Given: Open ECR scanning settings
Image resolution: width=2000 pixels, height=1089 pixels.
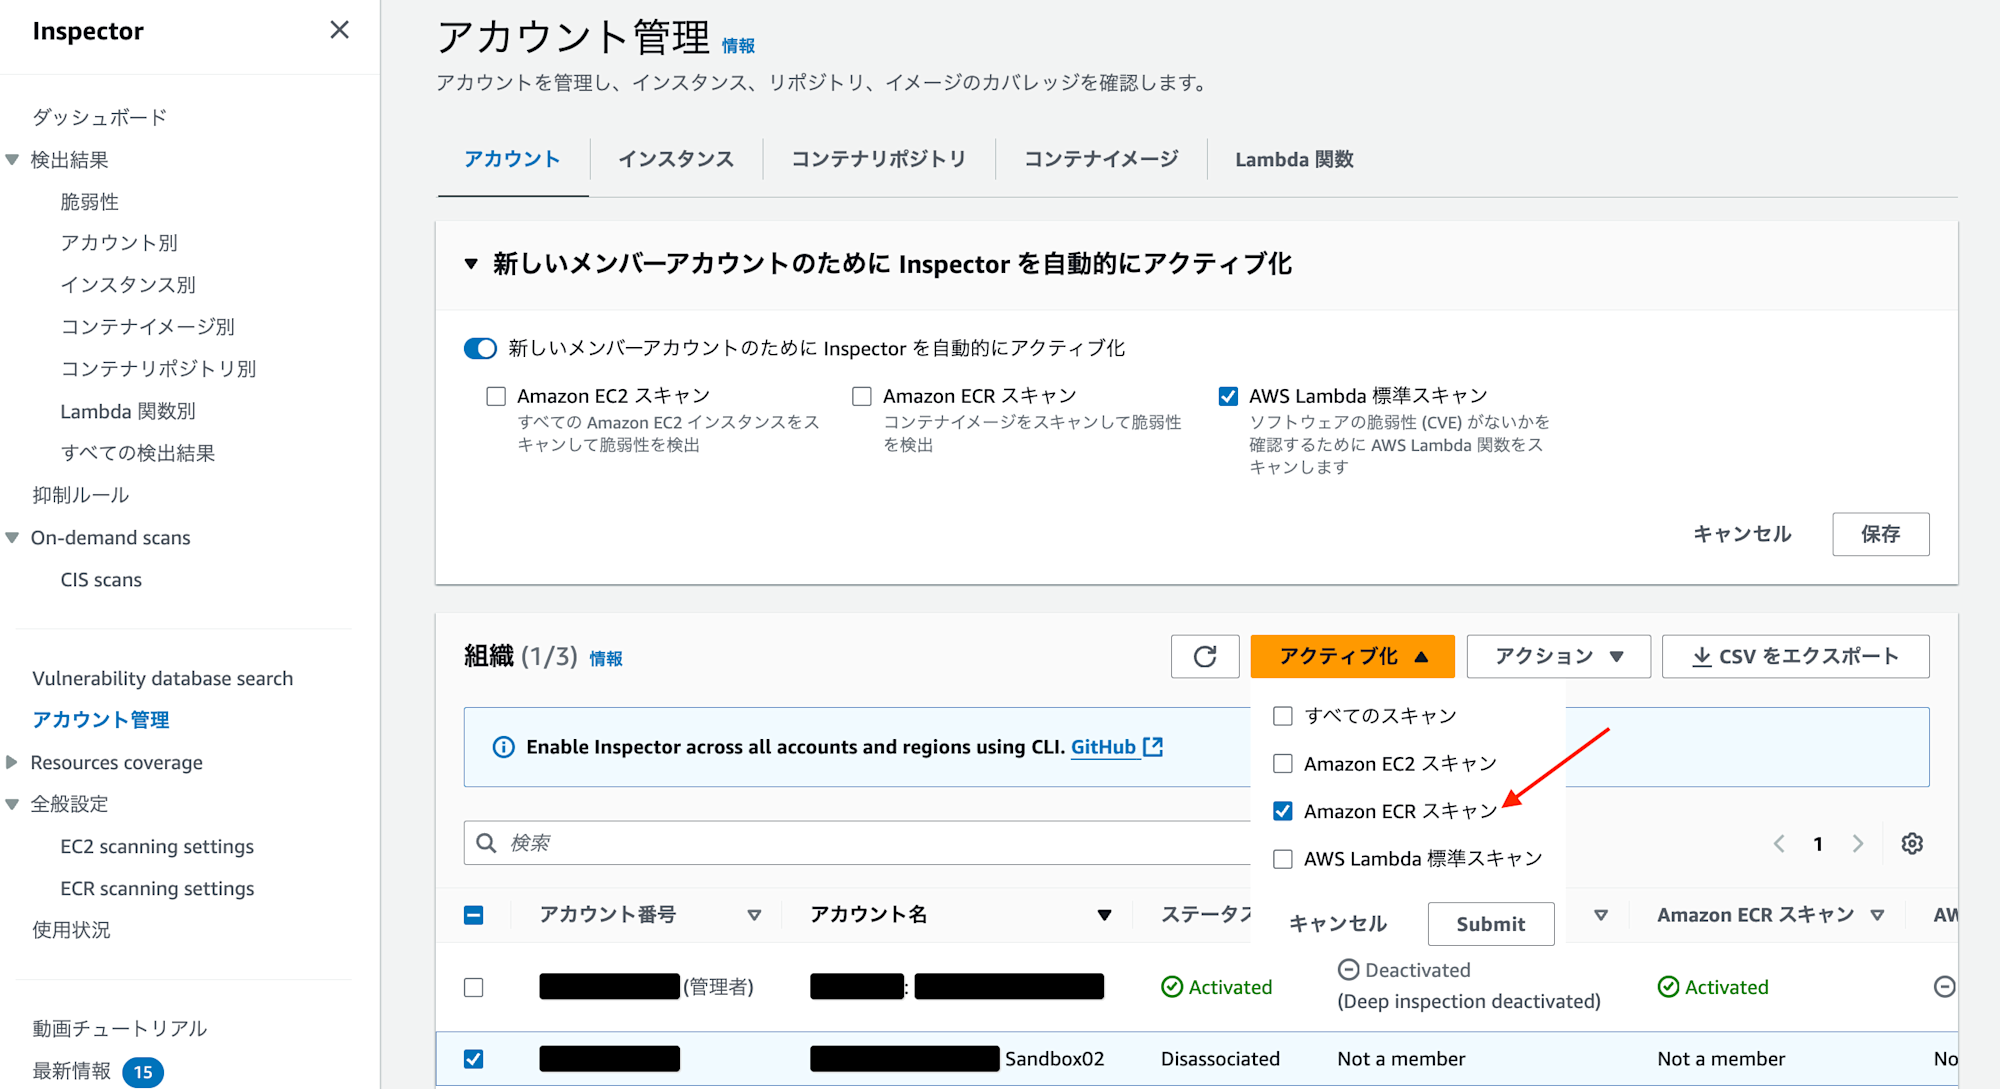Looking at the screenshot, I should [157, 889].
